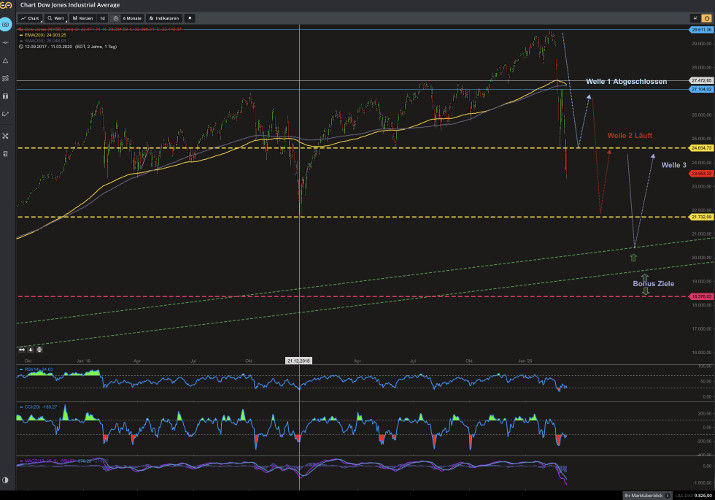
Task: Select the EMA(200) yellow legend entry
Action: pyautogui.click(x=43, y=35)
